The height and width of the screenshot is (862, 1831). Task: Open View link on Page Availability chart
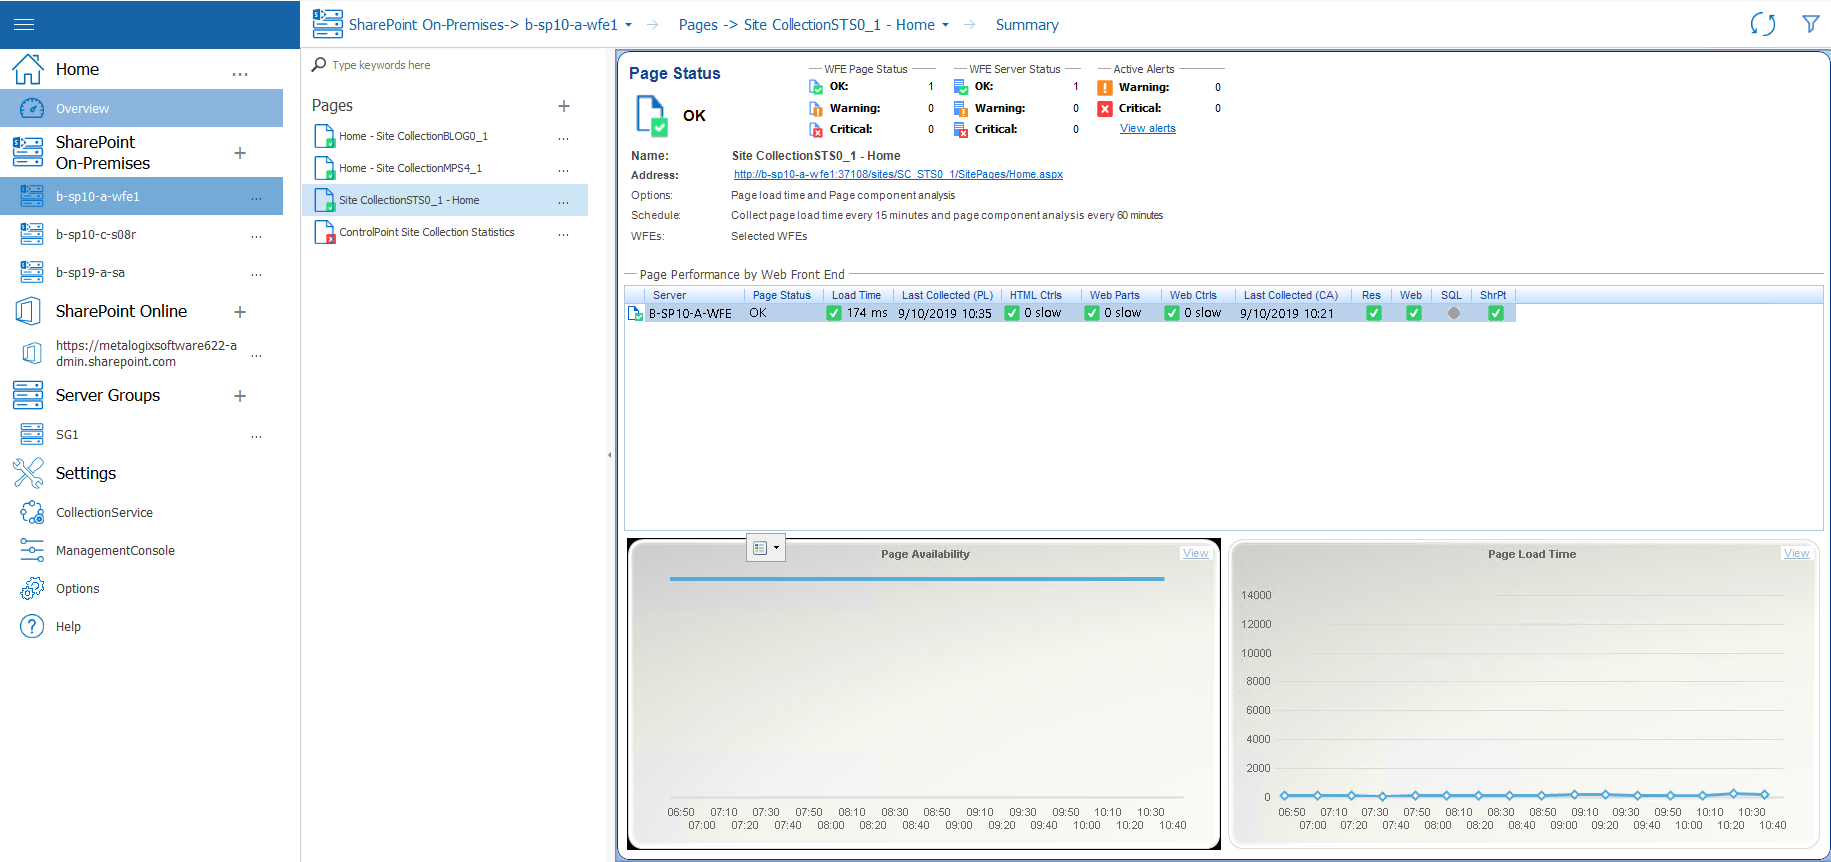tap(1195, 553)
